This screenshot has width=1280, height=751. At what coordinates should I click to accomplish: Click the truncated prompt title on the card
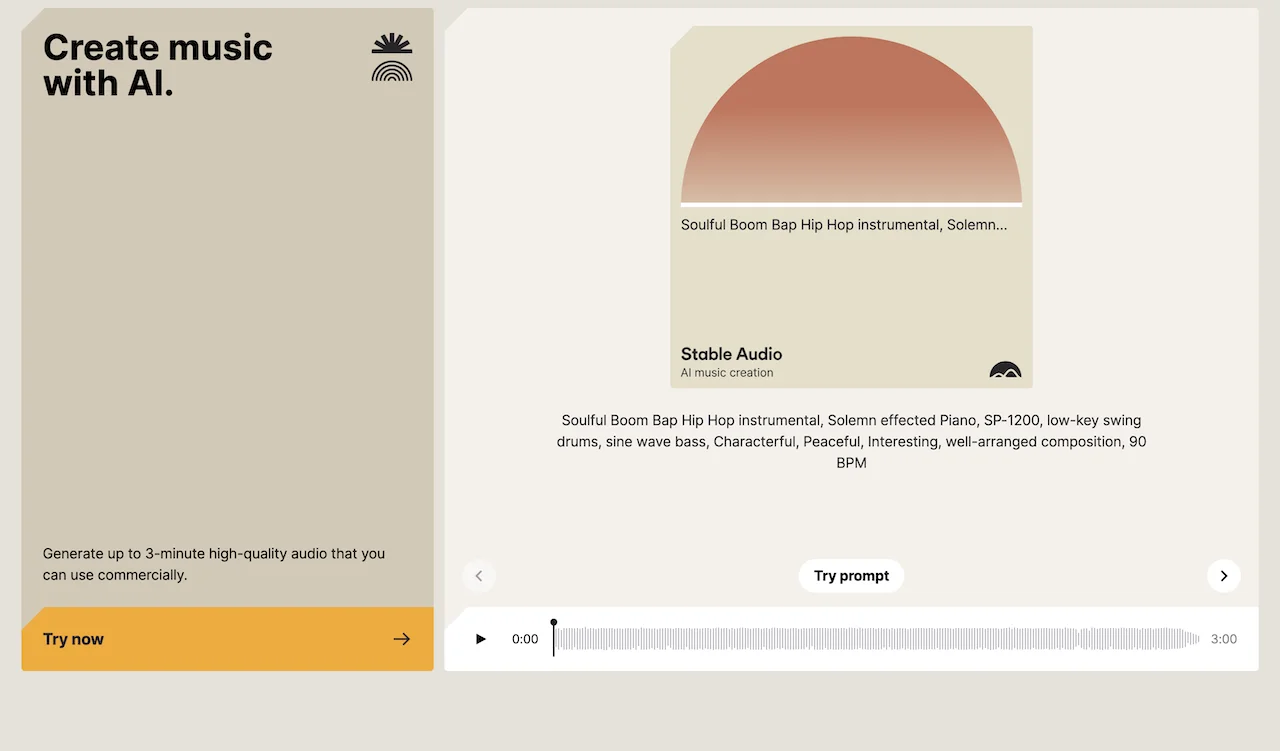click(x=844, y=225)
